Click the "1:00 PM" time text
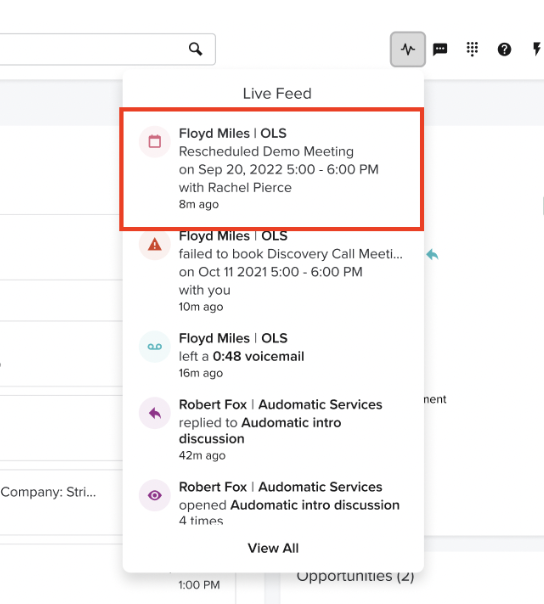Screen dimensions: 544x604 coord(199,585)
